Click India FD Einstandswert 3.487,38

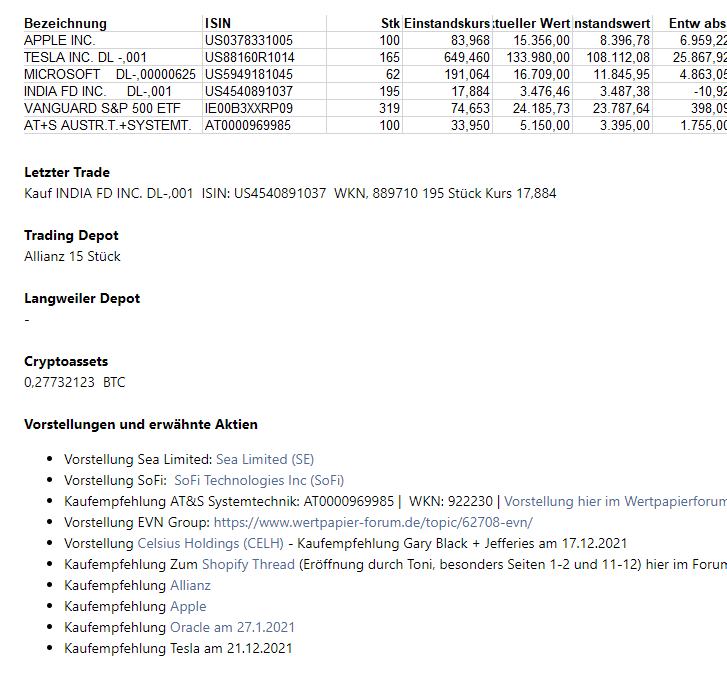pos(625,91)
